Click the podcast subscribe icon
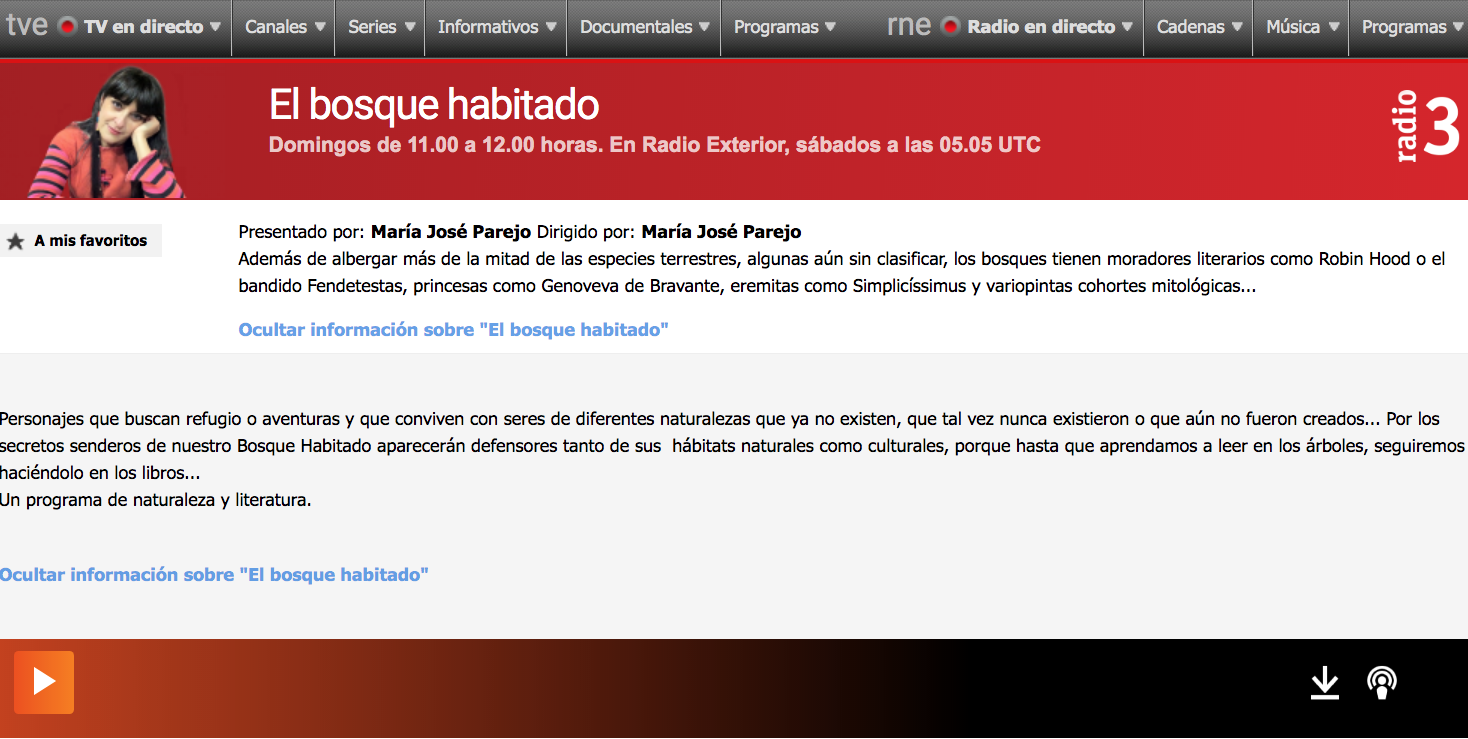Image resolution: width=1468 pixels, height=739 pixels. (1382, 683)
